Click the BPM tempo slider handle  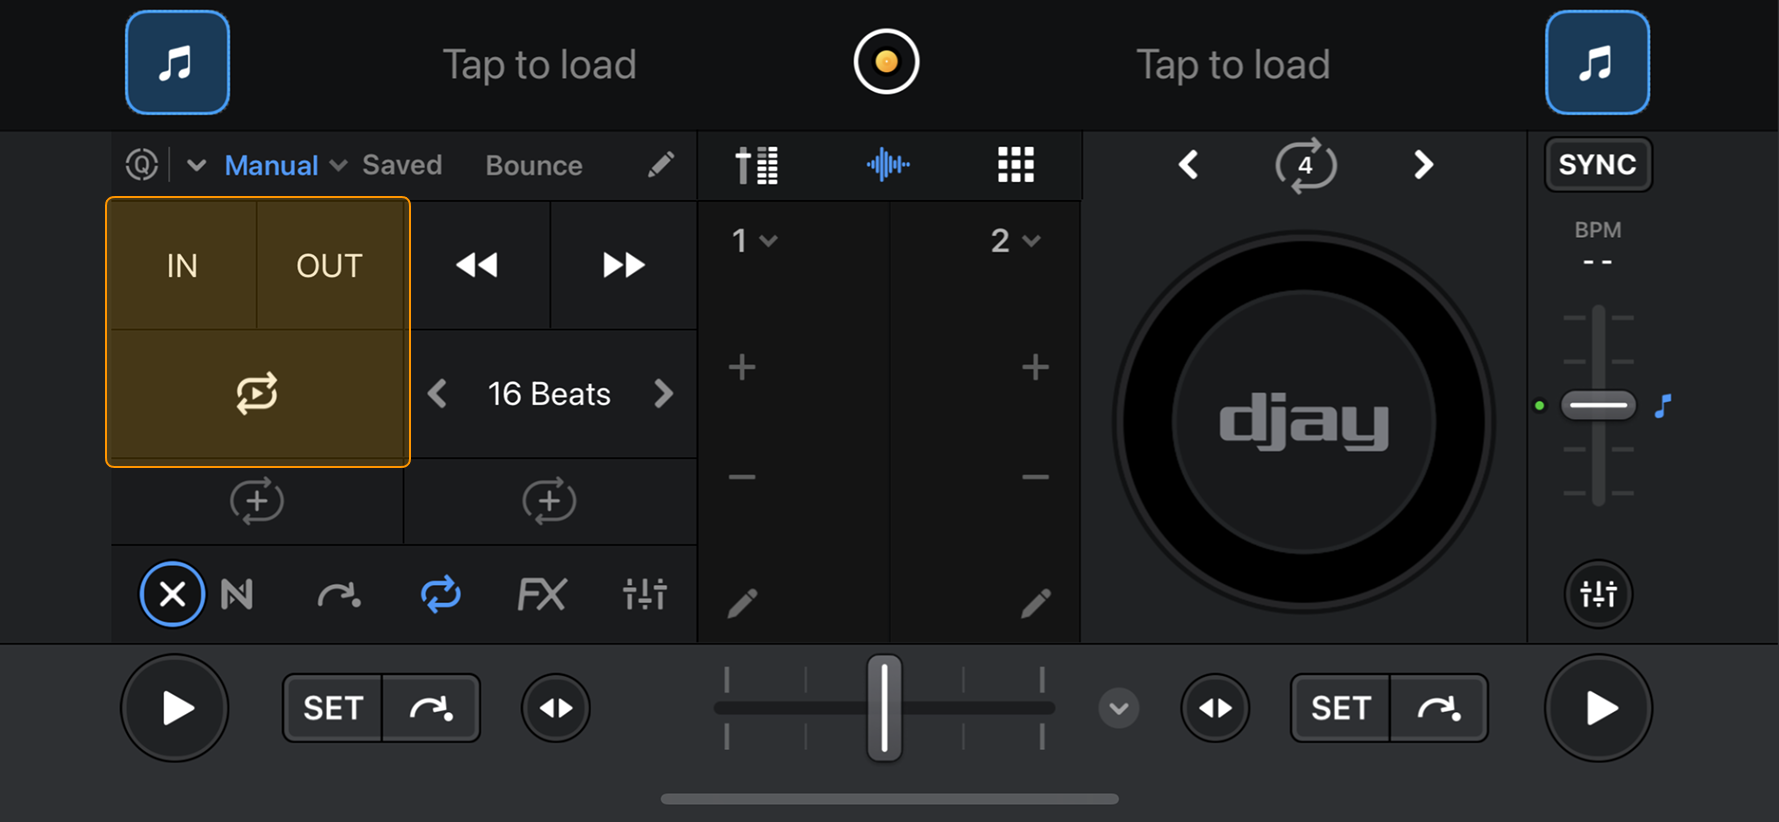pos(1598,405)
